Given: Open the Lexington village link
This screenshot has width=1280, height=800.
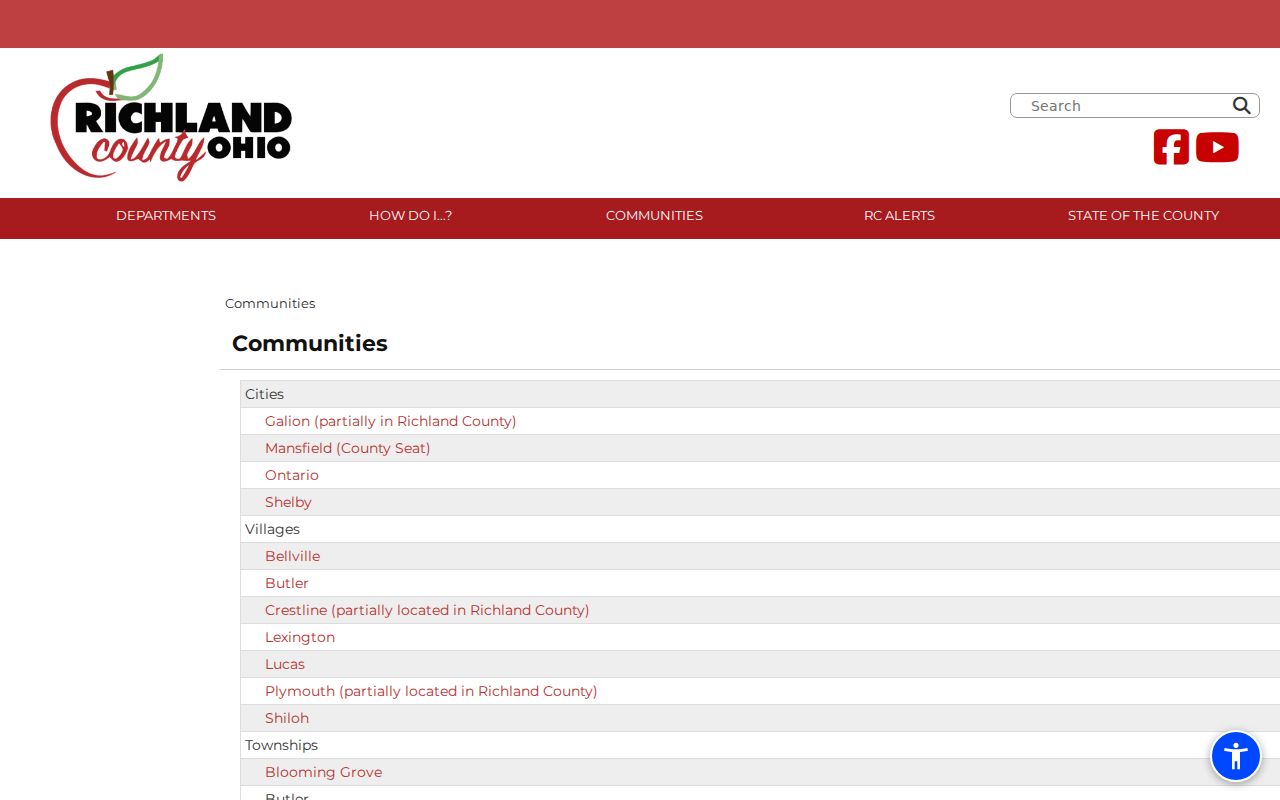Looking at the screenshot, I should click(x=300, y=637).
